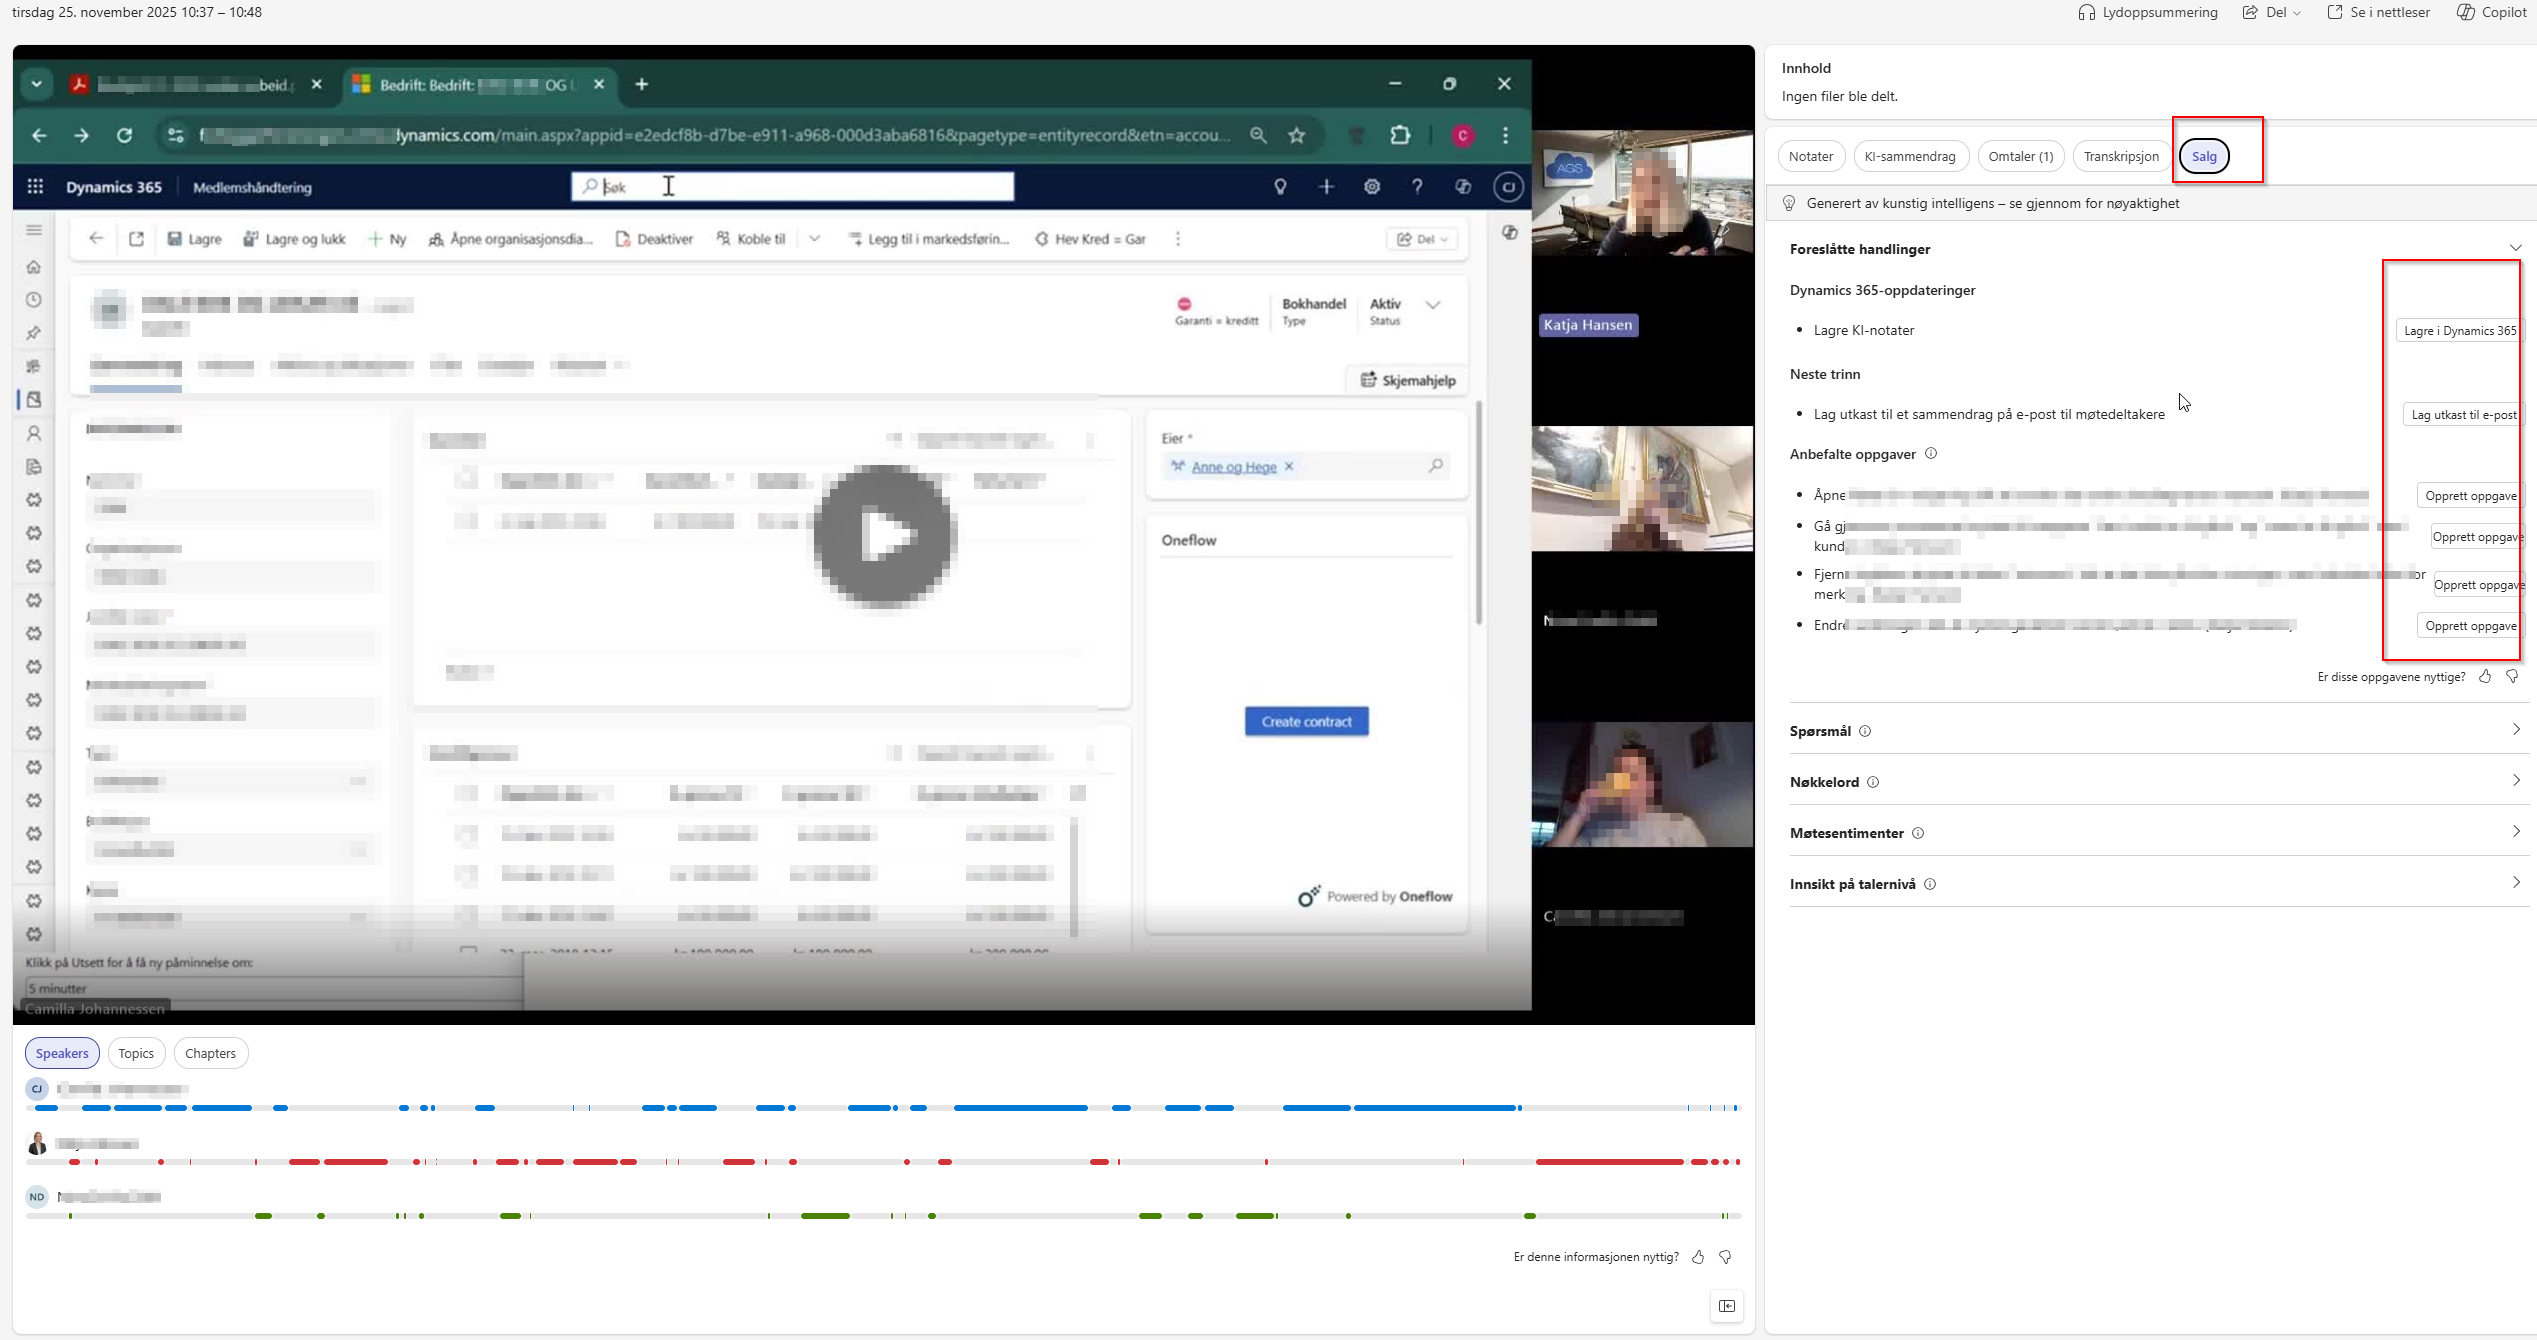The image size is (2537, 1340).
Task: Toggle the side panel icon bottom right
Action: [1727, 1306]
